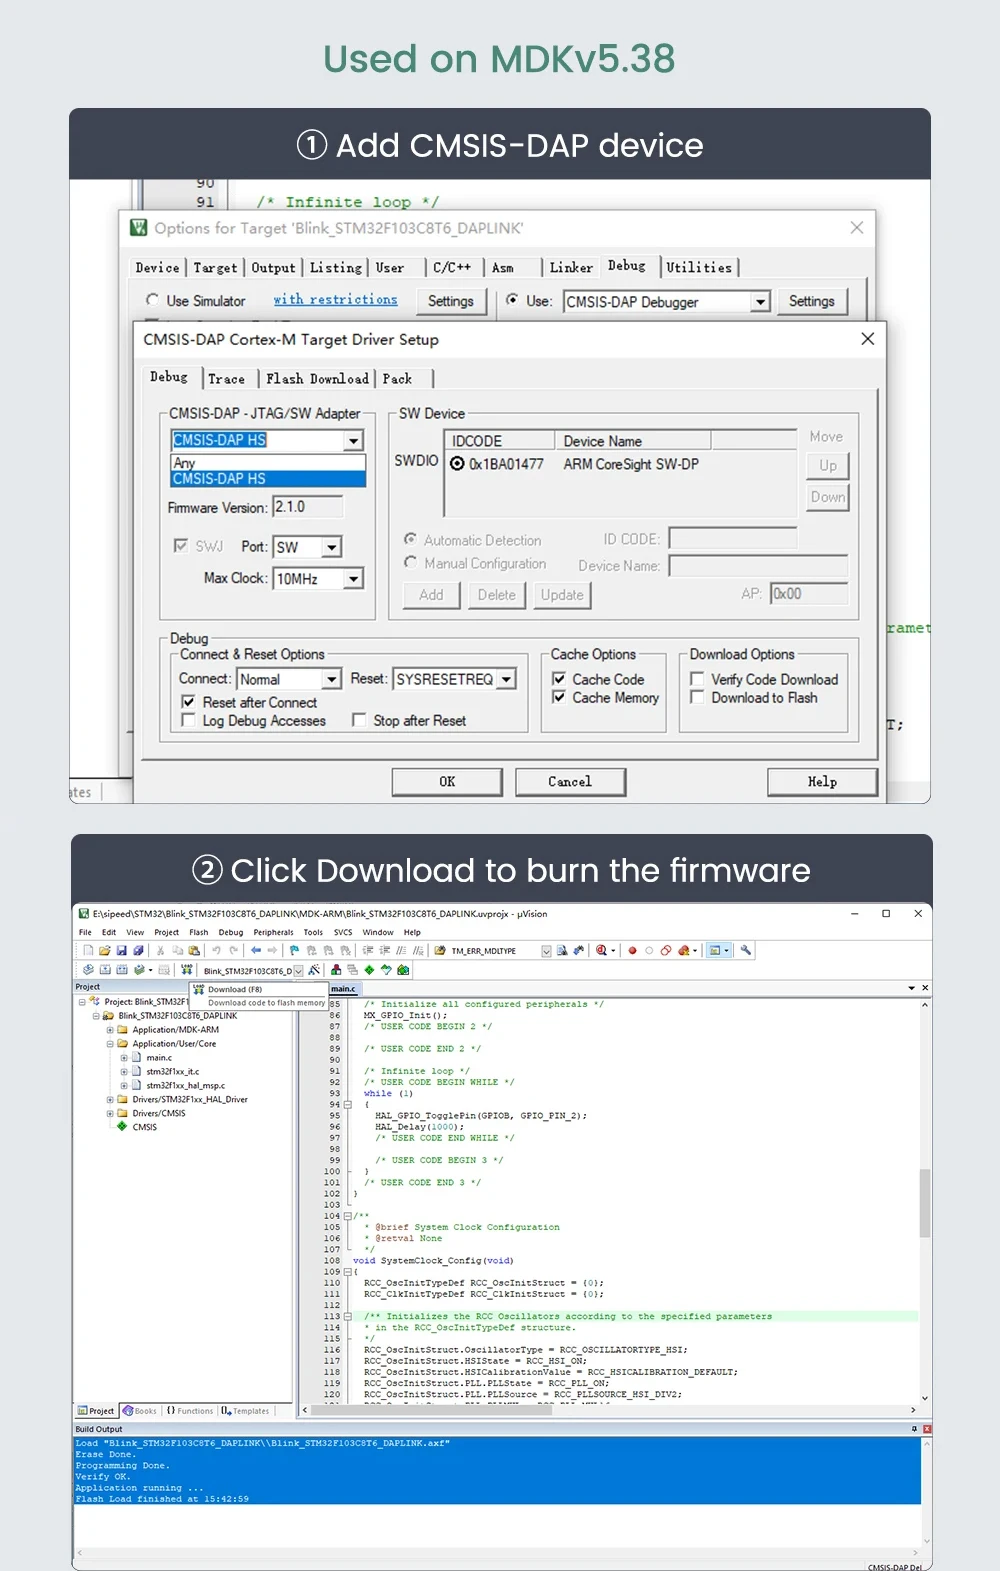Open the JTAG/SW Adapter dropdown arrow
Screen dimensions: 1000x1571
pos(354,440)
